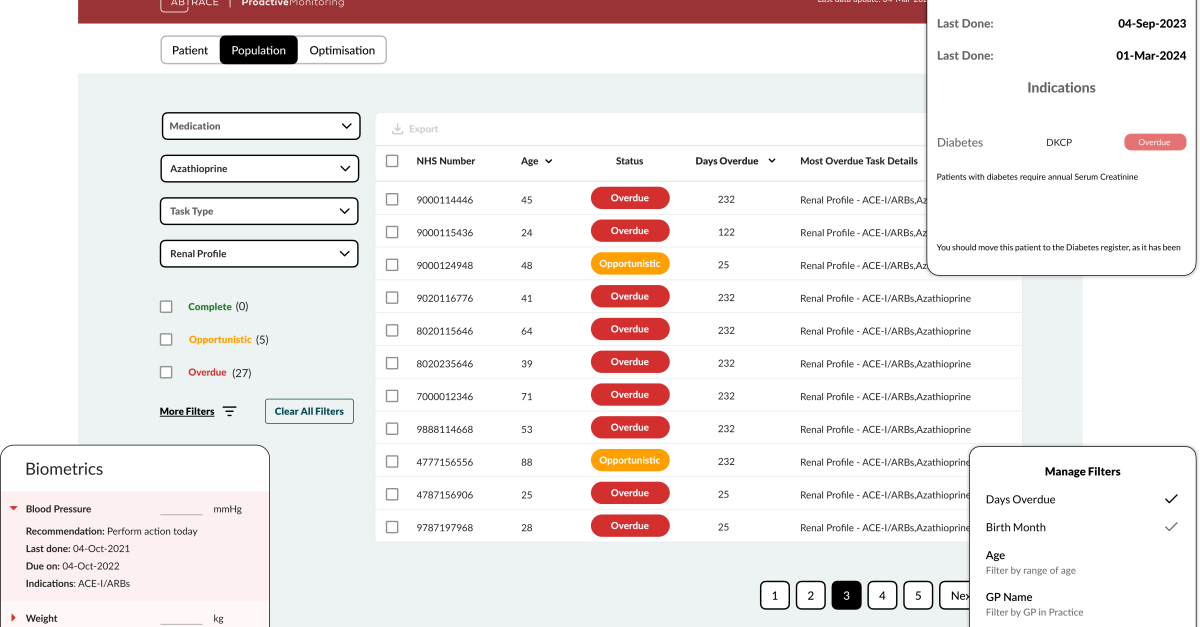
Task: Click the Days Overdue checkmark in Manage Filters
Action: click(1170, 499)
